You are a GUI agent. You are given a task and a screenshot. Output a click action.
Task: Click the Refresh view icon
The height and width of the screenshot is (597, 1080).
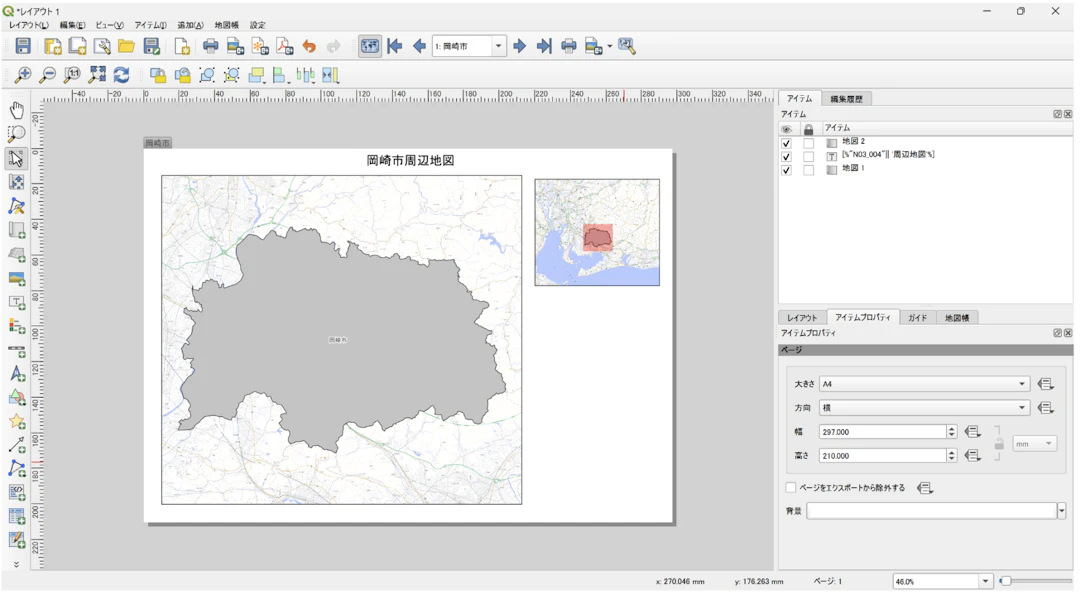coord(121,75)
